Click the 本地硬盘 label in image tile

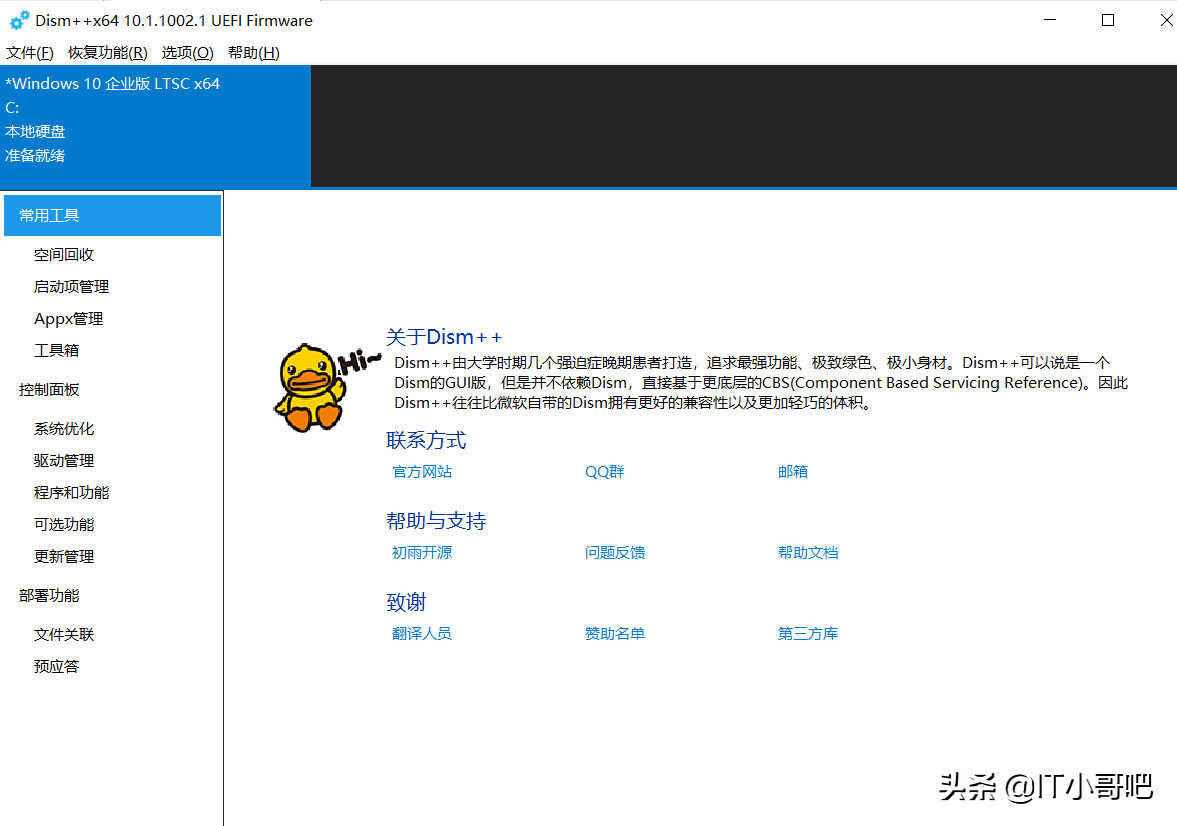(x=35, y=131)
